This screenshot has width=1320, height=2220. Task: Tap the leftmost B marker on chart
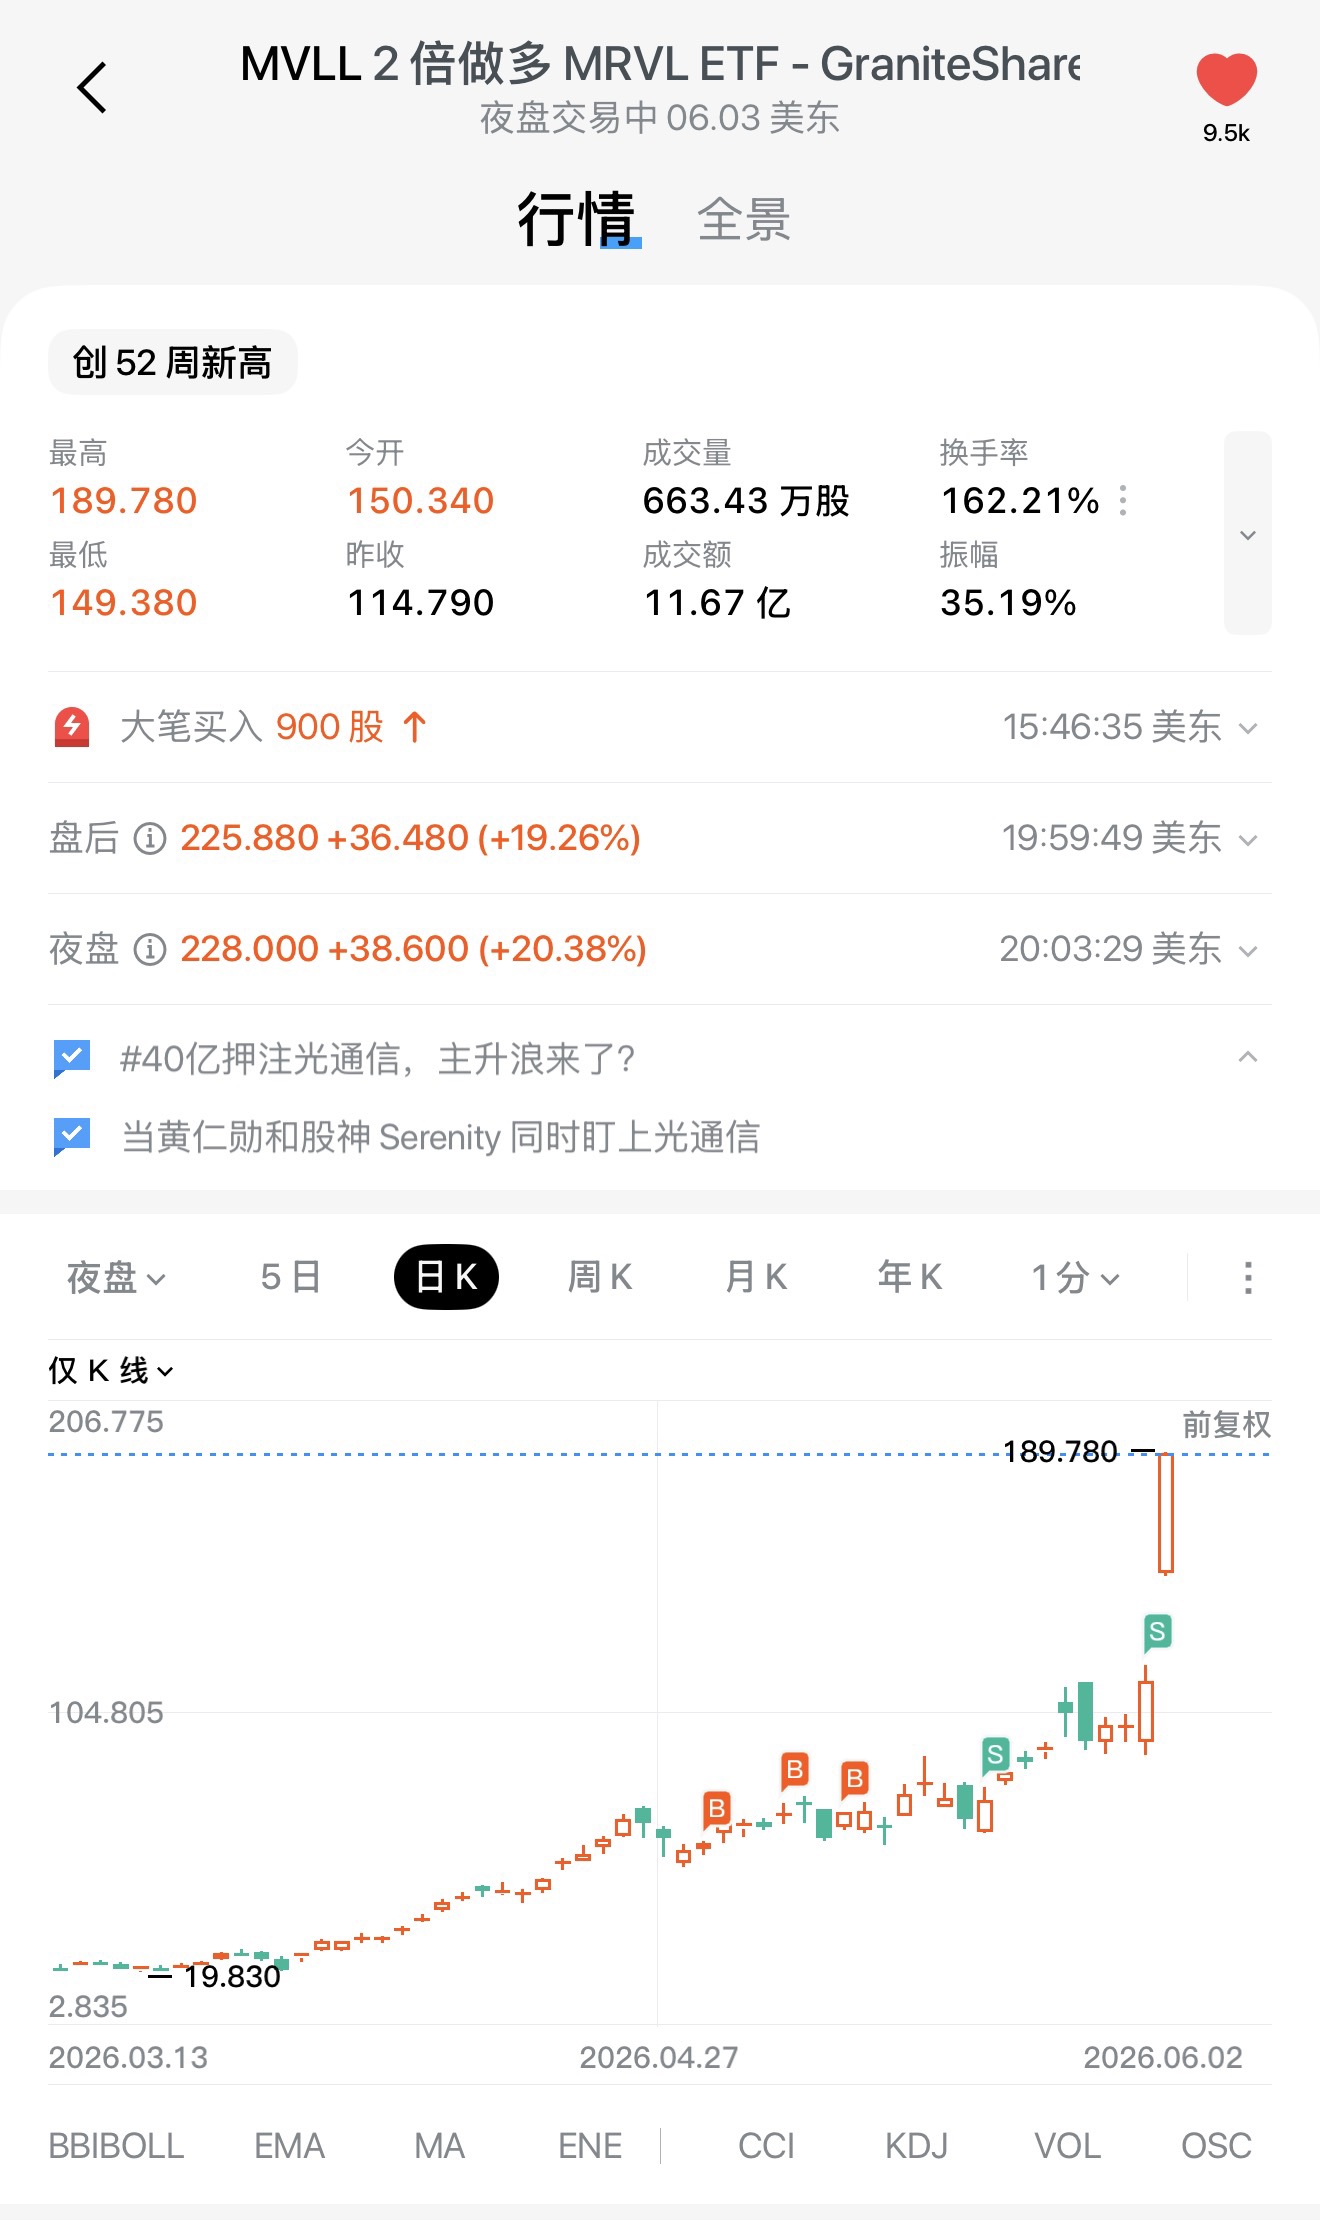point(717,1809)
